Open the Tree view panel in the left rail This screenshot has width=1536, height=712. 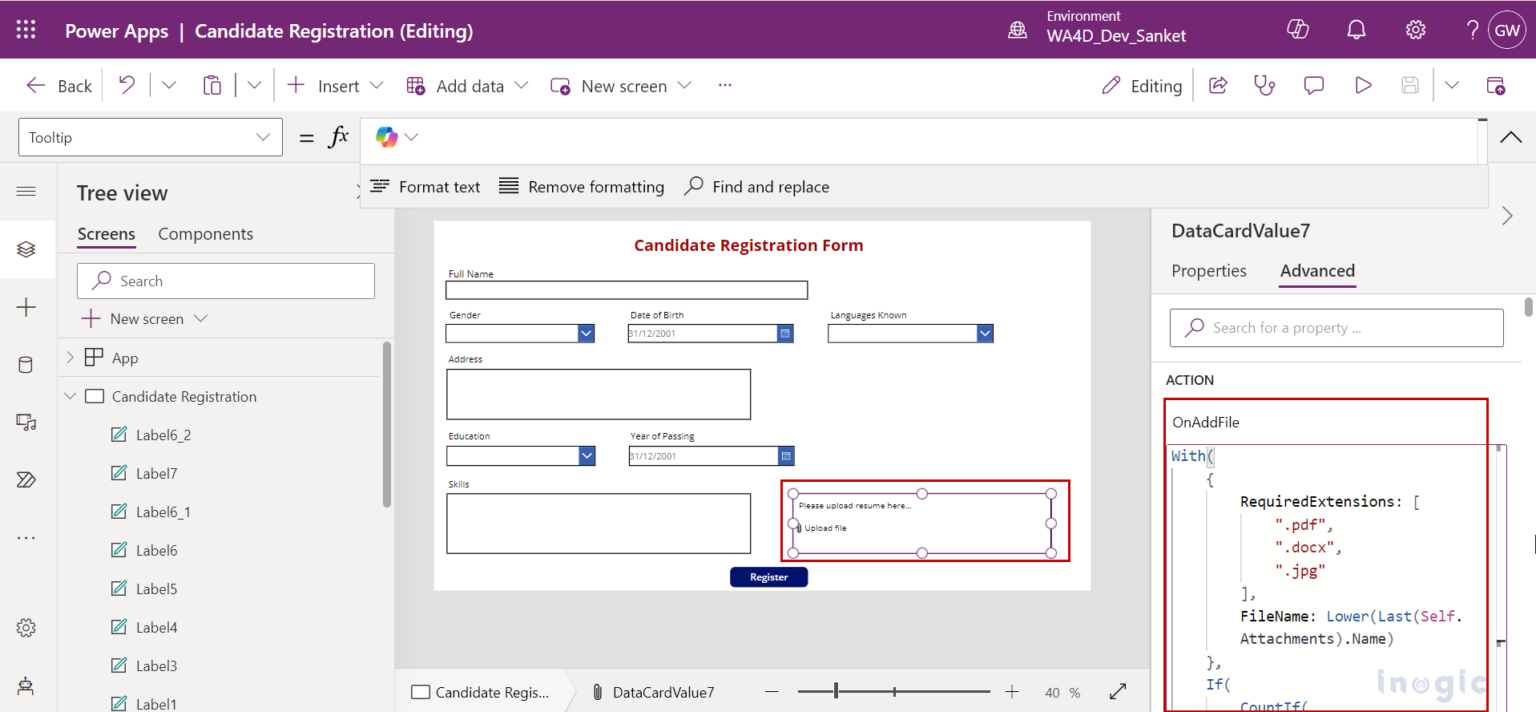coord(27,249)
